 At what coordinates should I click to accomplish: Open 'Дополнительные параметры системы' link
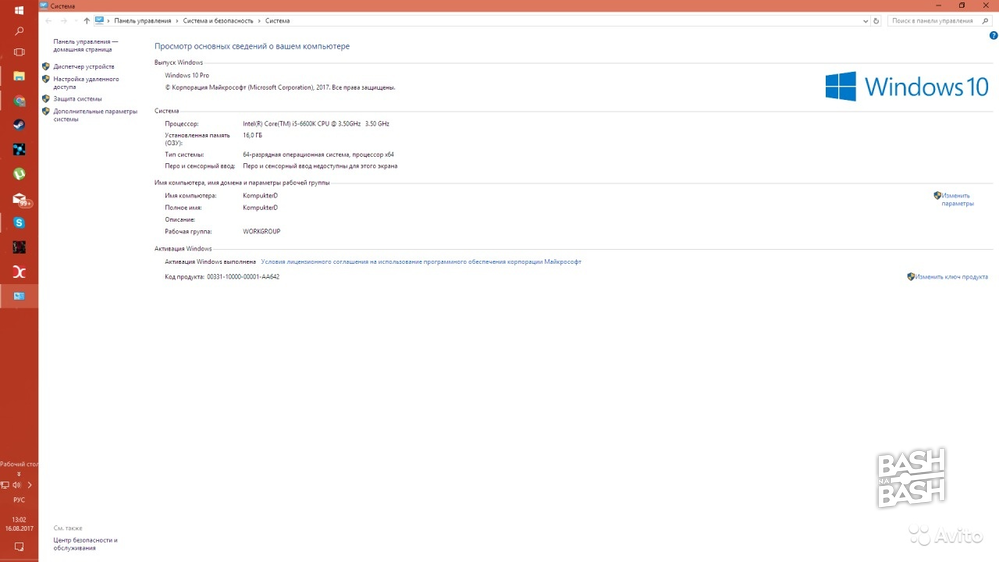click(95, 115)
